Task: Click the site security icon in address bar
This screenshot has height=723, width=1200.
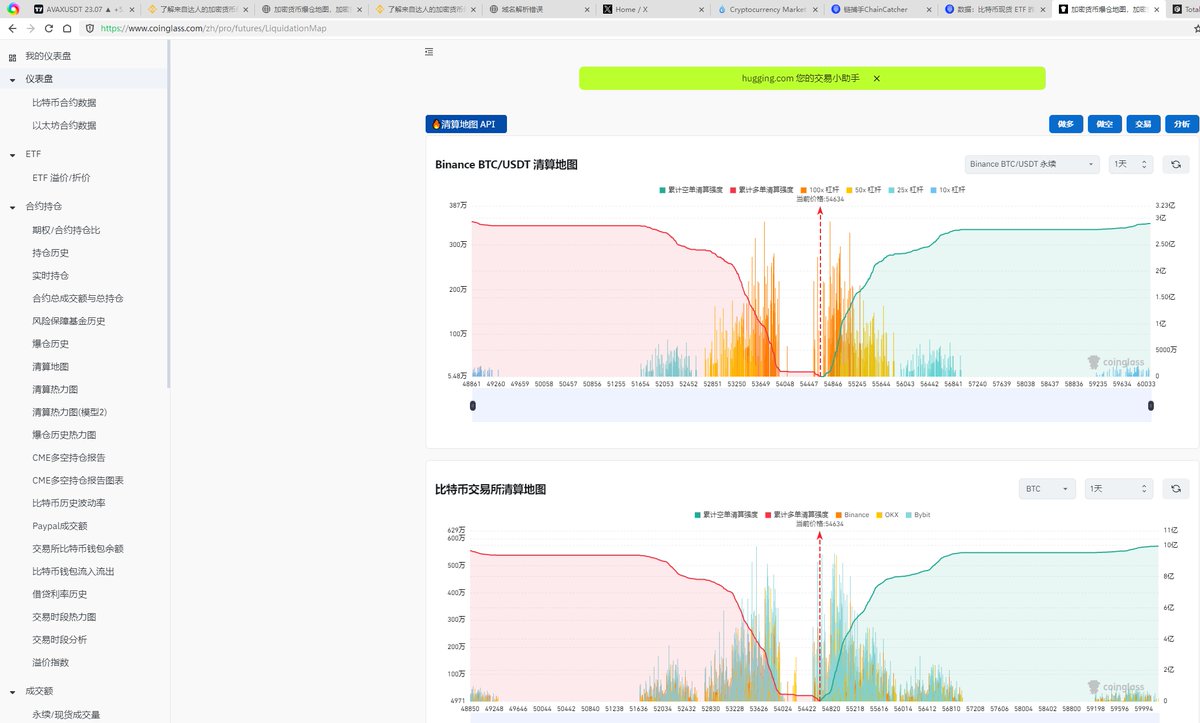Action: click(92, 28)
